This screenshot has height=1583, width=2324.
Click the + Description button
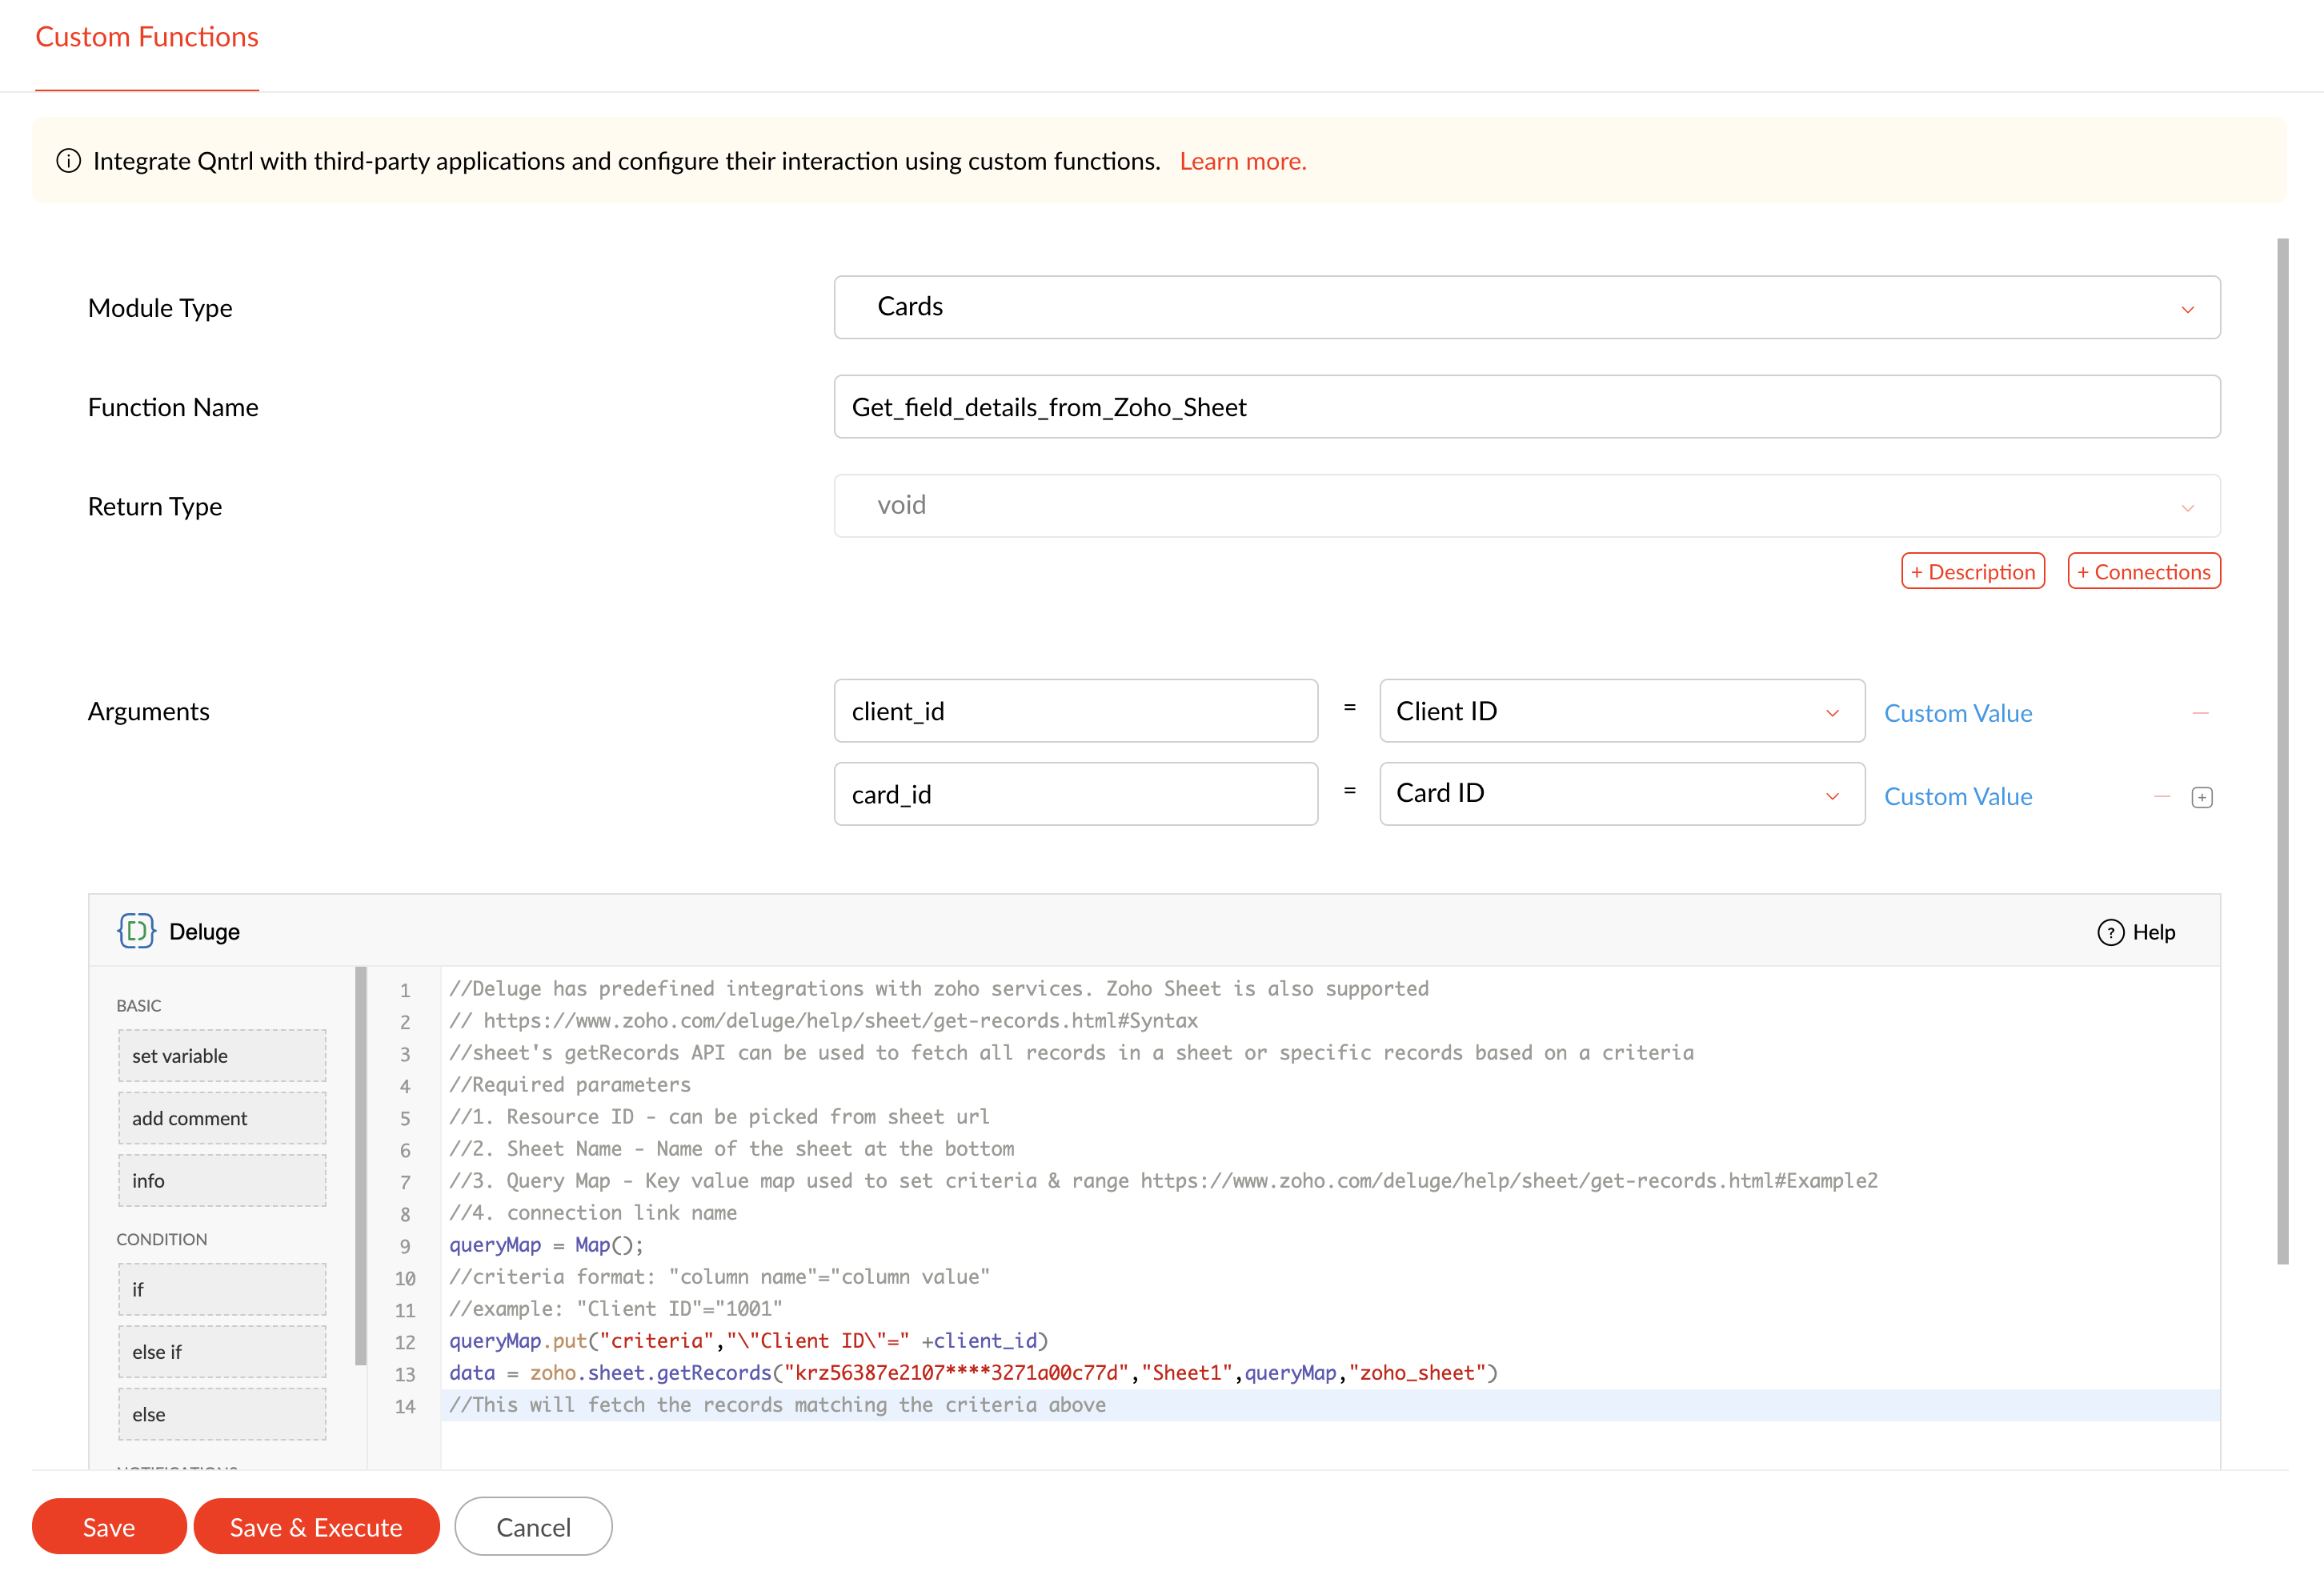click(1972, 572)
